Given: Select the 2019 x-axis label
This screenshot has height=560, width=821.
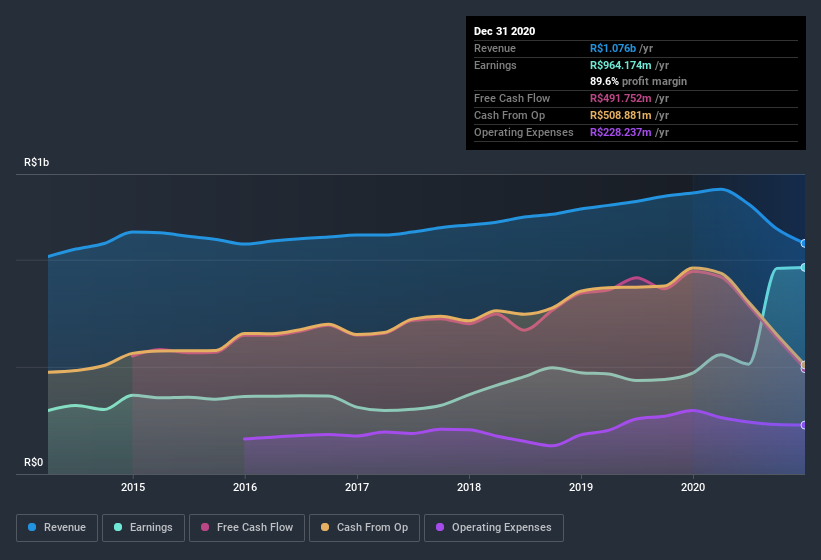Looking at the screenshot, I should point(580,487).
